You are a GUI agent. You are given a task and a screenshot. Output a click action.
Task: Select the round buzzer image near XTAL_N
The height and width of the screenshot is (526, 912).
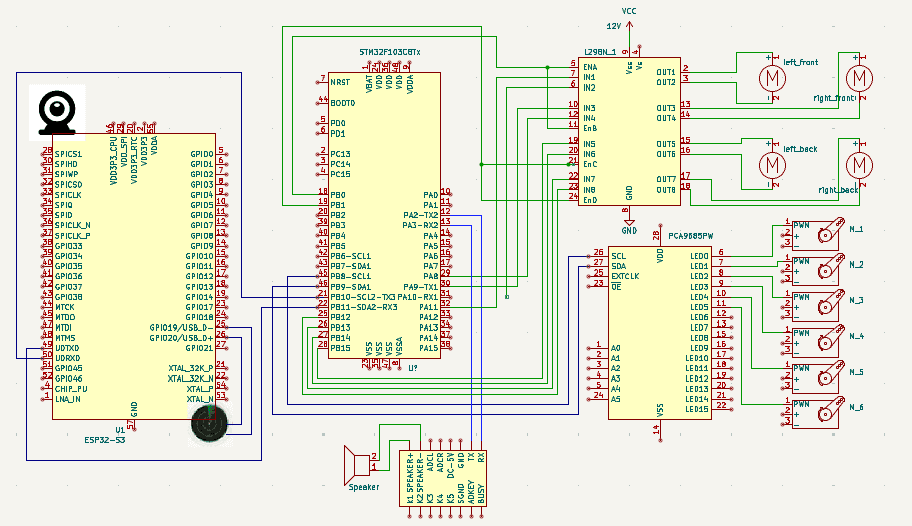(x=210, y=423)
